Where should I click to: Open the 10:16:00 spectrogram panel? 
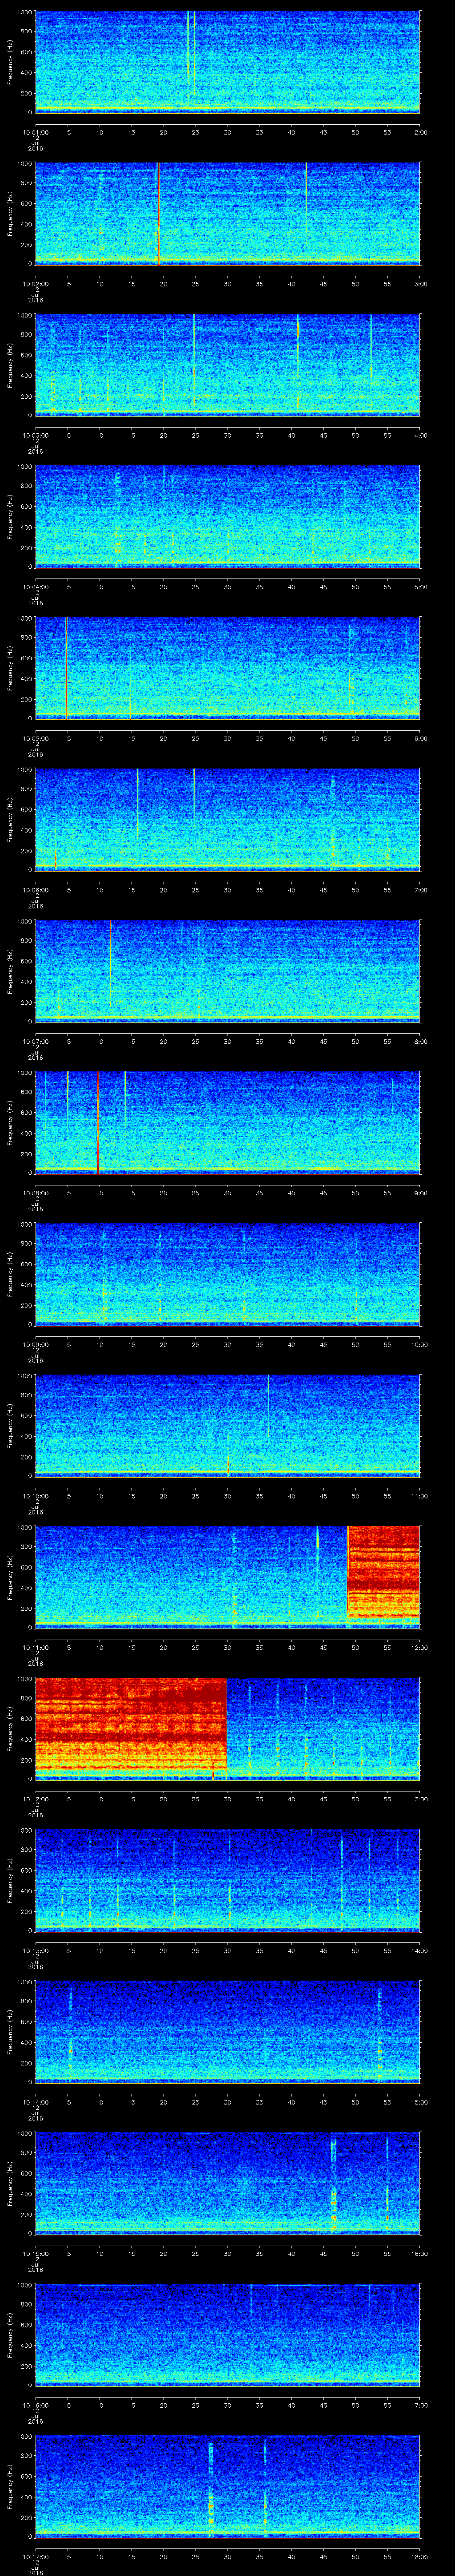[227, 2333]
